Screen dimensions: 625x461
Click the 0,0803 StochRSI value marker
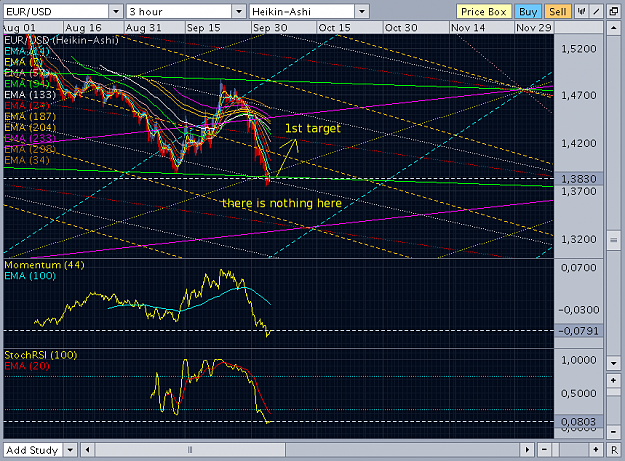pyautogui.click(x=578, y=422)
